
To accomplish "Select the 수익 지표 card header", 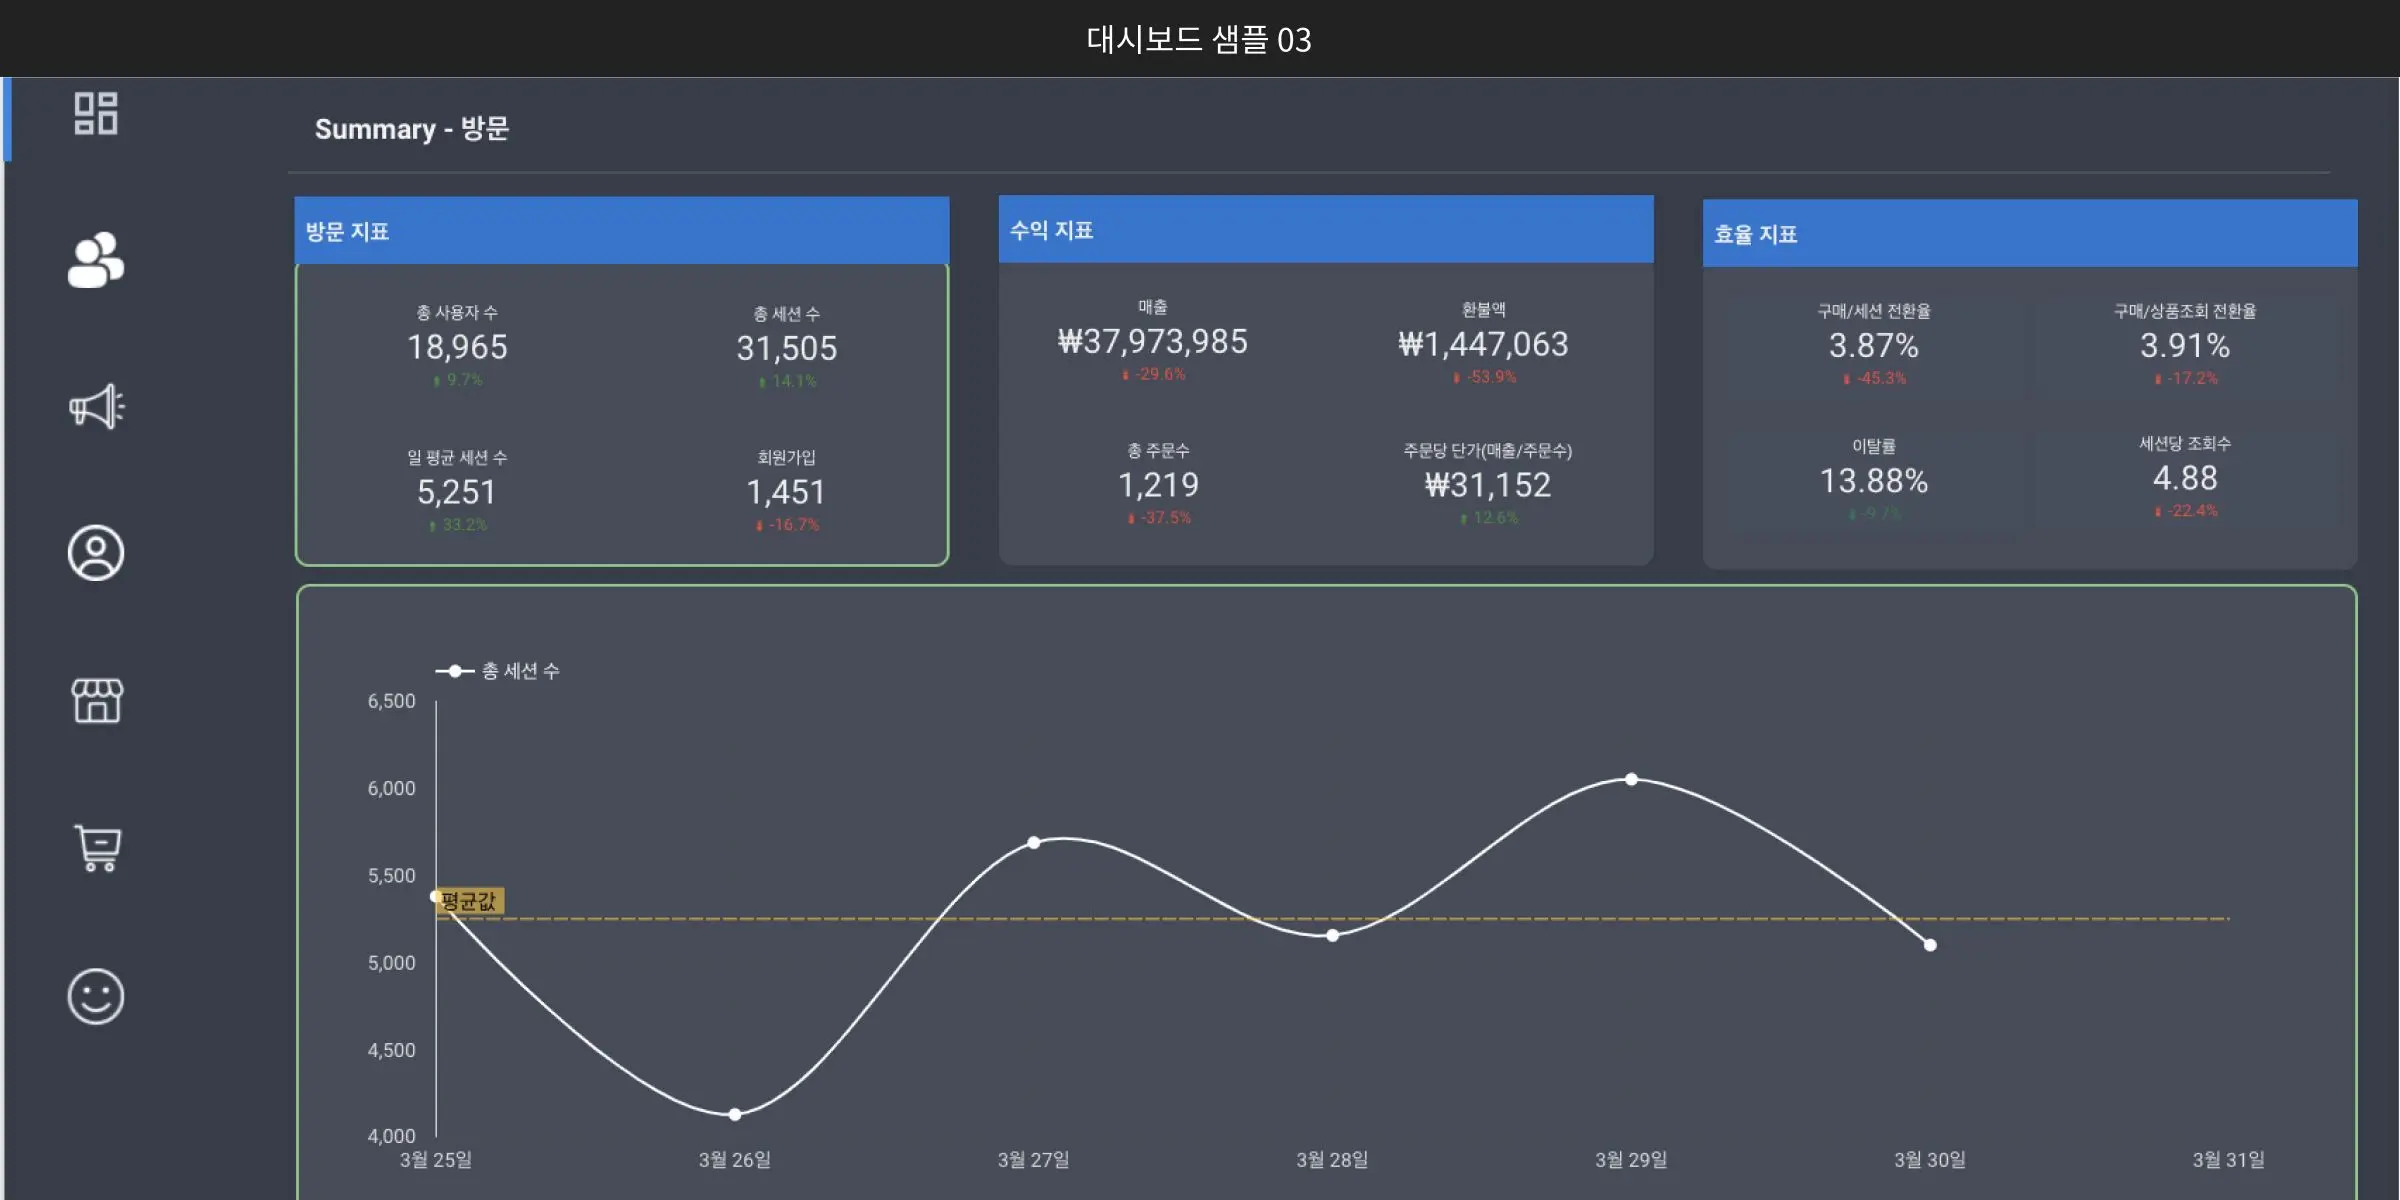I will point(1326,230).
